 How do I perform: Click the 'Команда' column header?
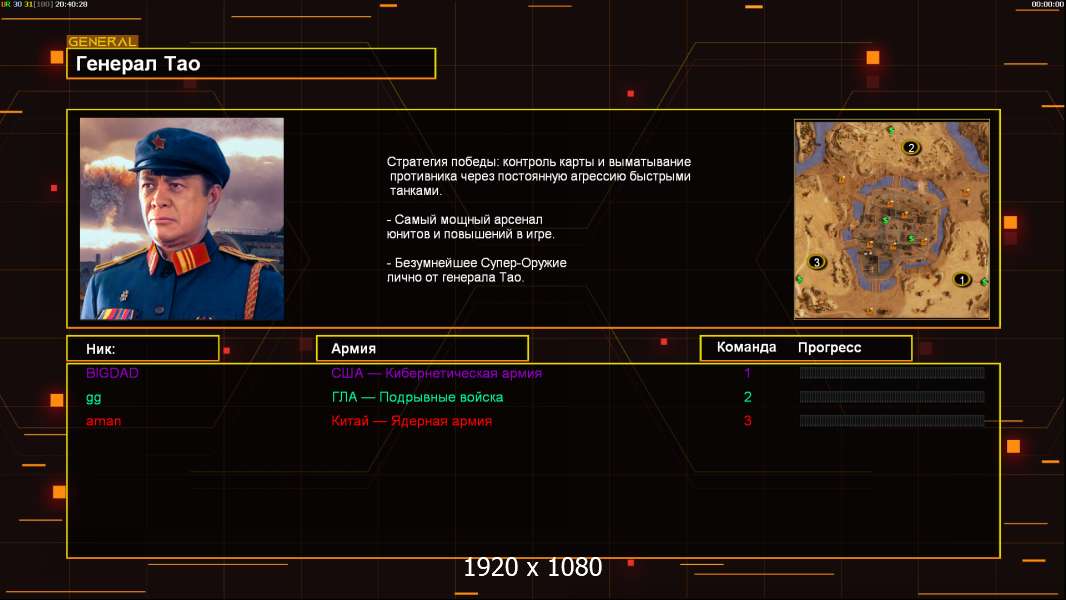746,347
